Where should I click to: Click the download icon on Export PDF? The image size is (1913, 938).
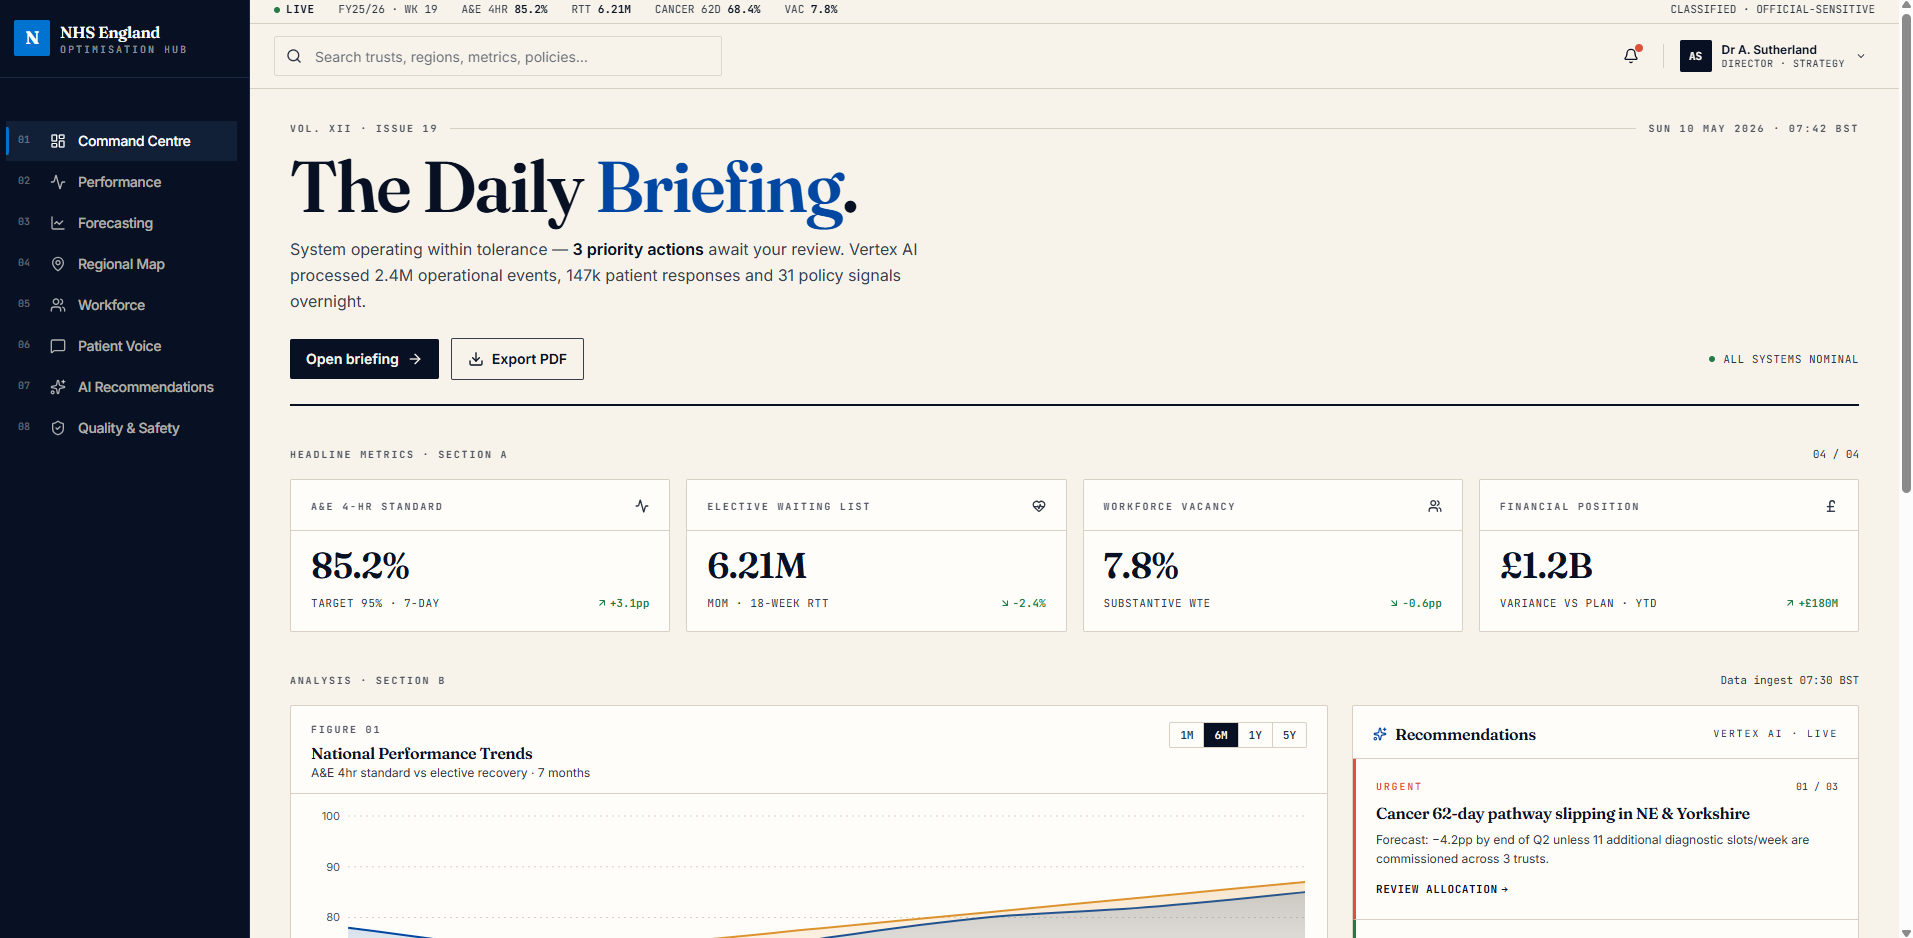476,359
